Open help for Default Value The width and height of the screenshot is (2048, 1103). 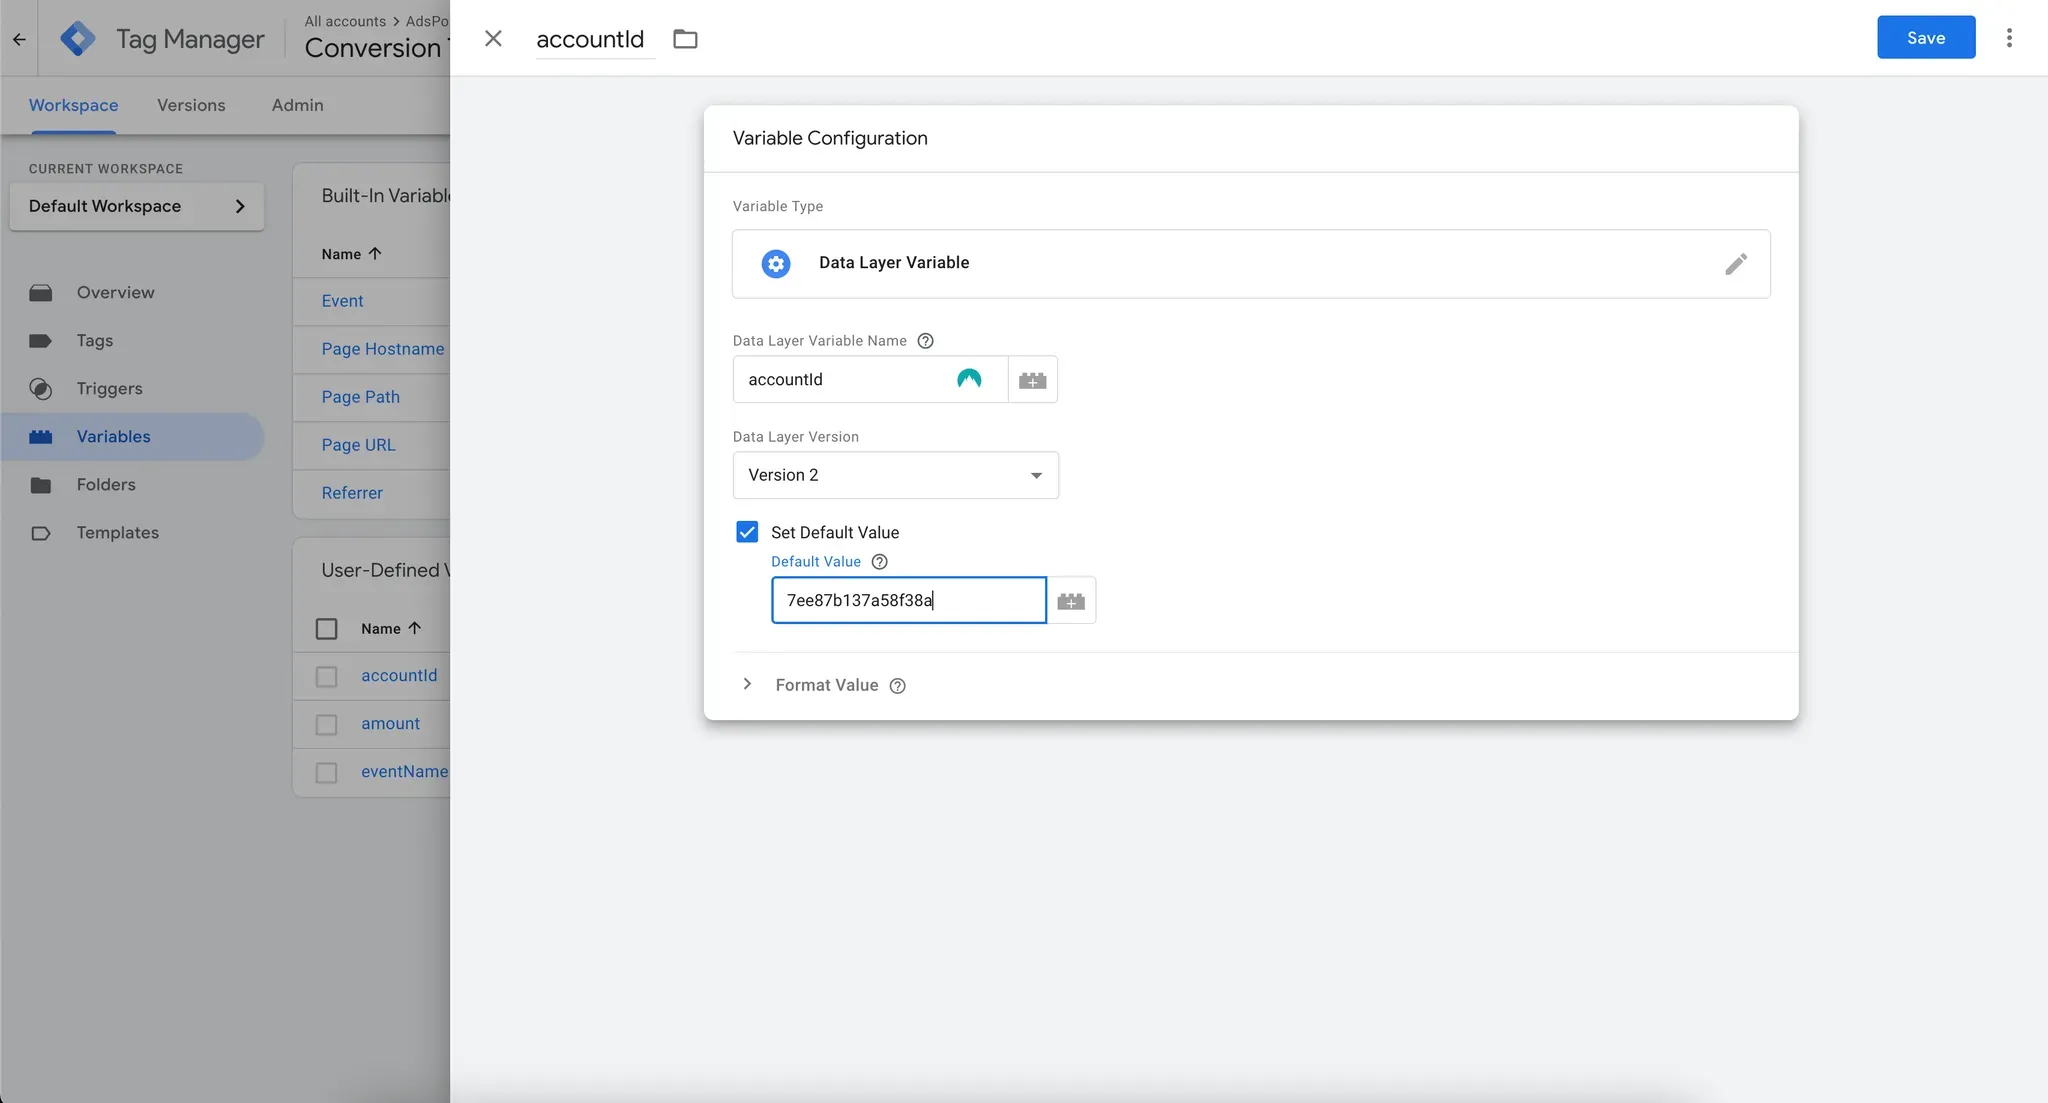(879, 562)
